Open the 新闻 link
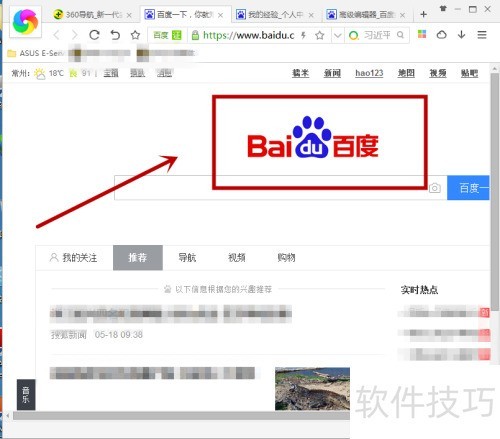This screenshot has width=500, height=439. coord(332,73)
